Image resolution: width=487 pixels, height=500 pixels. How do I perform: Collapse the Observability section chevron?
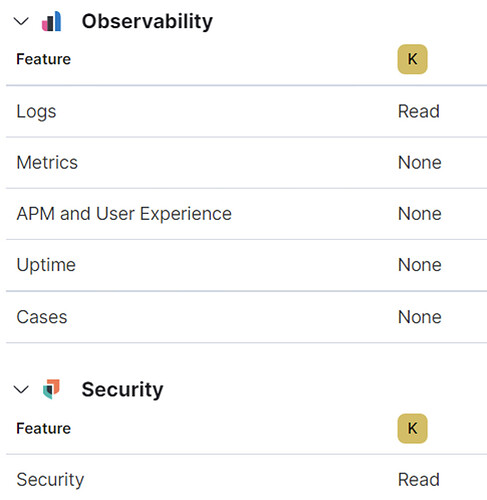coord(21,21)
